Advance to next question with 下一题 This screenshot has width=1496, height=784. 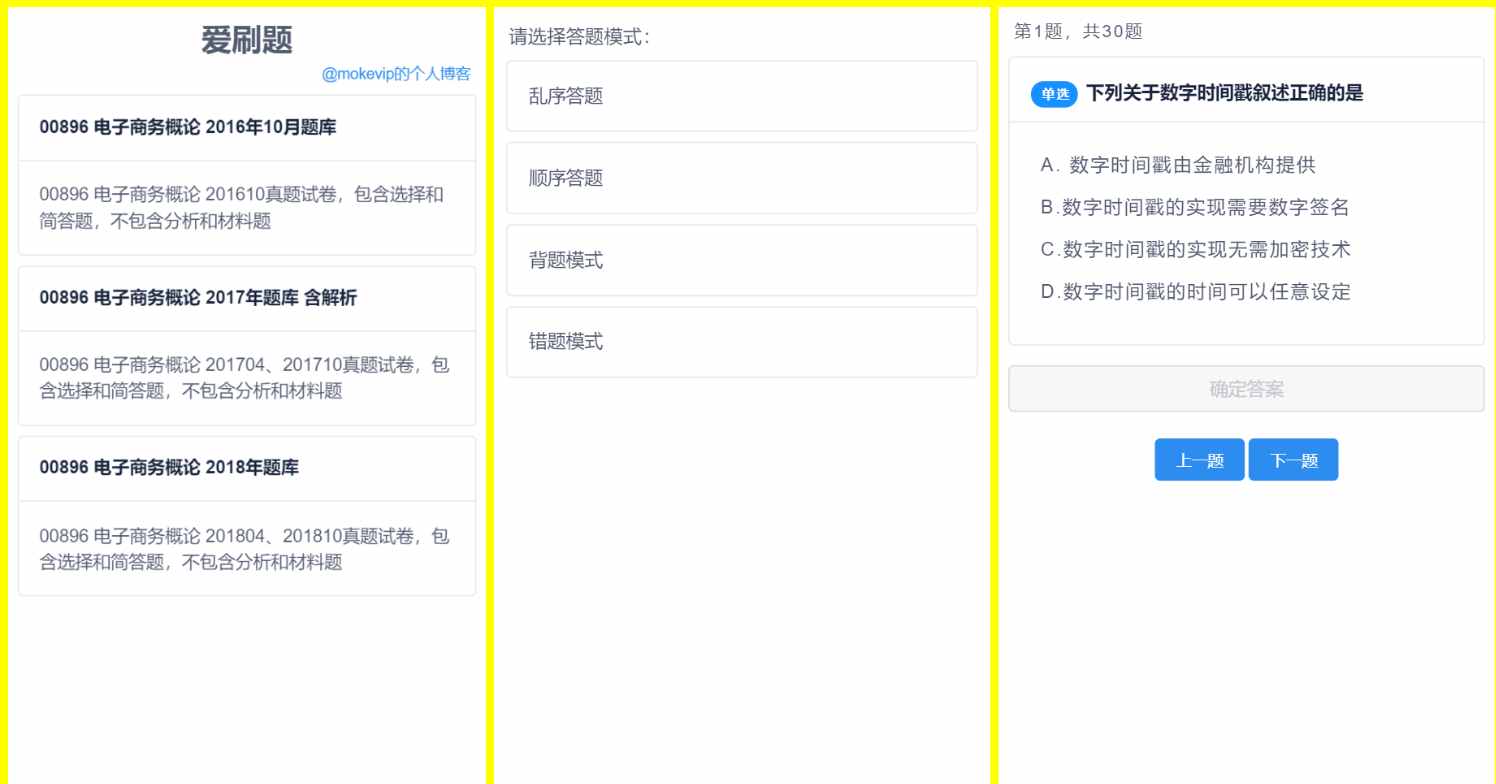pyautogui.click(x=1293, y=460)
